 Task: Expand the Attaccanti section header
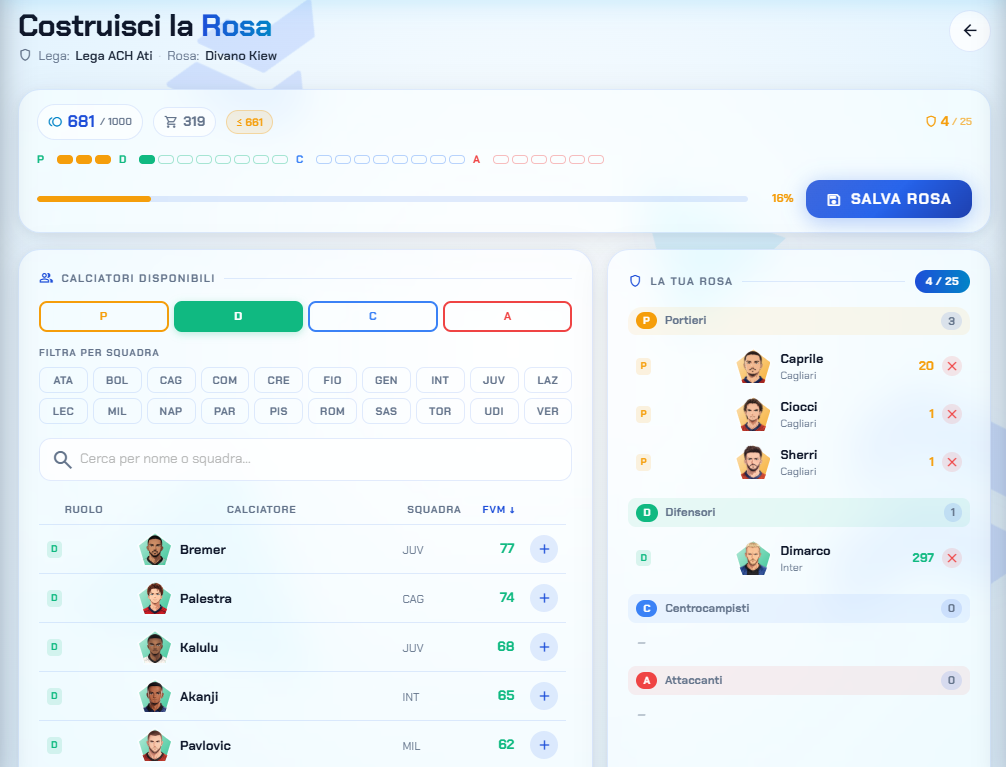point(798,680)
